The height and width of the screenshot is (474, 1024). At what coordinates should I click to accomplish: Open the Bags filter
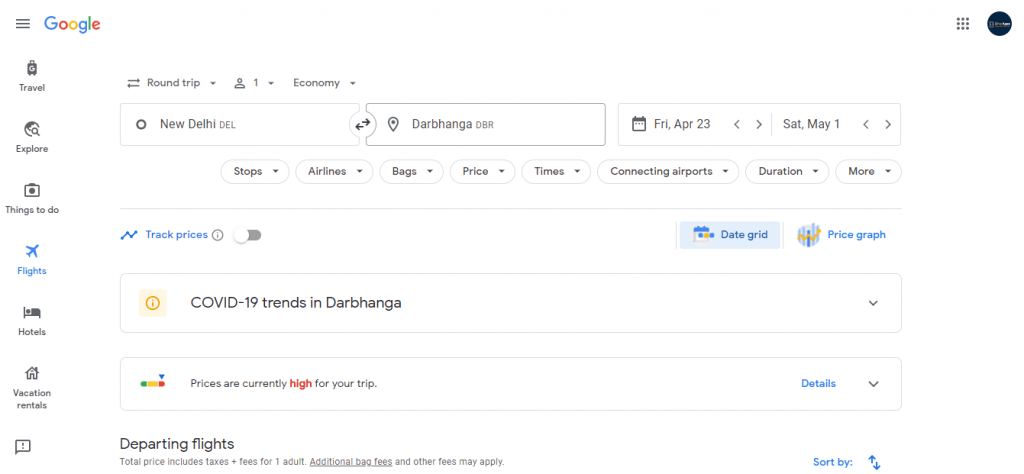click(411, 172)
